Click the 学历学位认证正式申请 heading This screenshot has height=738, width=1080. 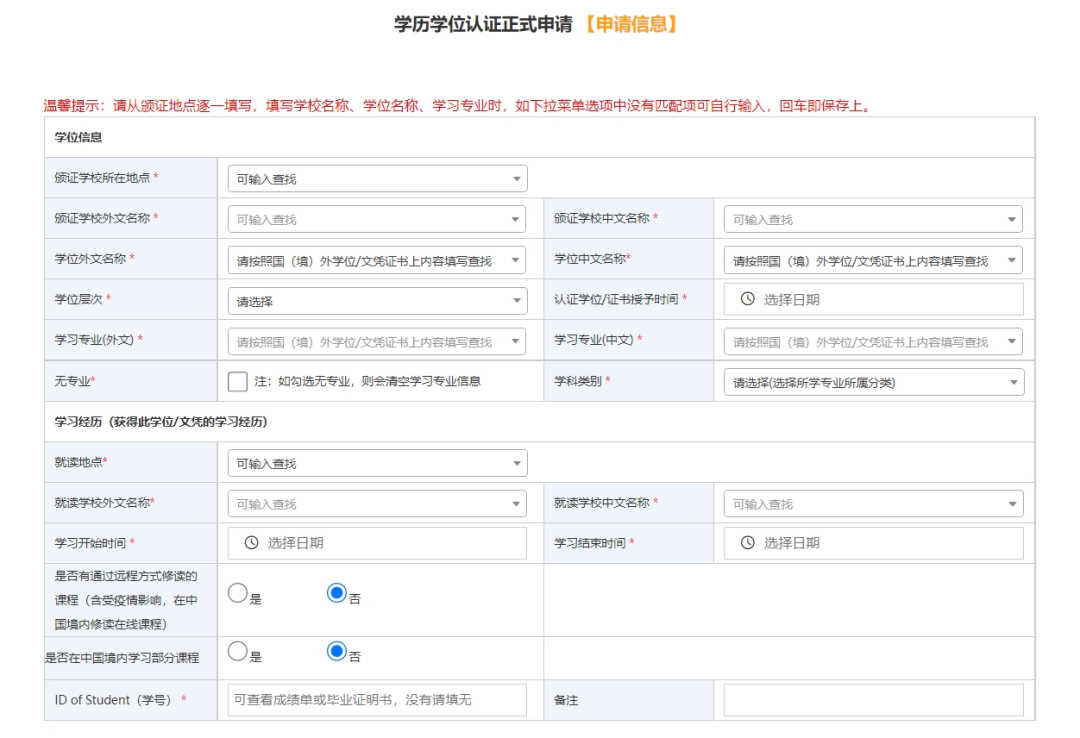point(483,24)
